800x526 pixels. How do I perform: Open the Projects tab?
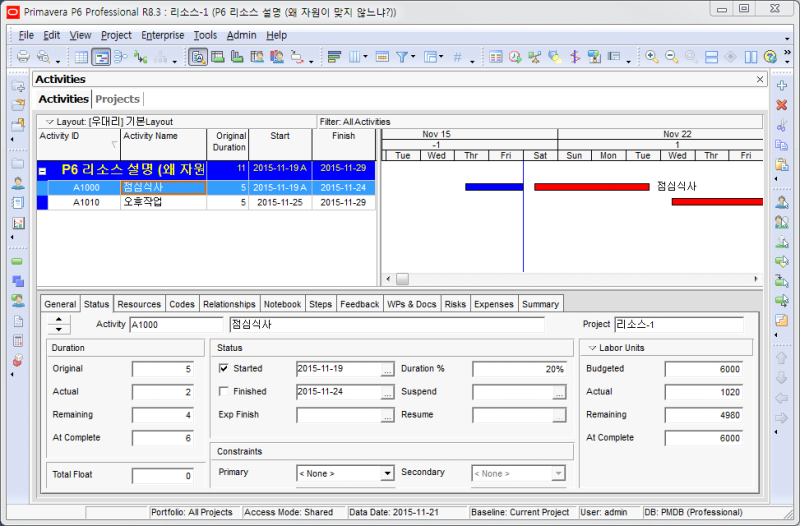click(x=117, y=99)
